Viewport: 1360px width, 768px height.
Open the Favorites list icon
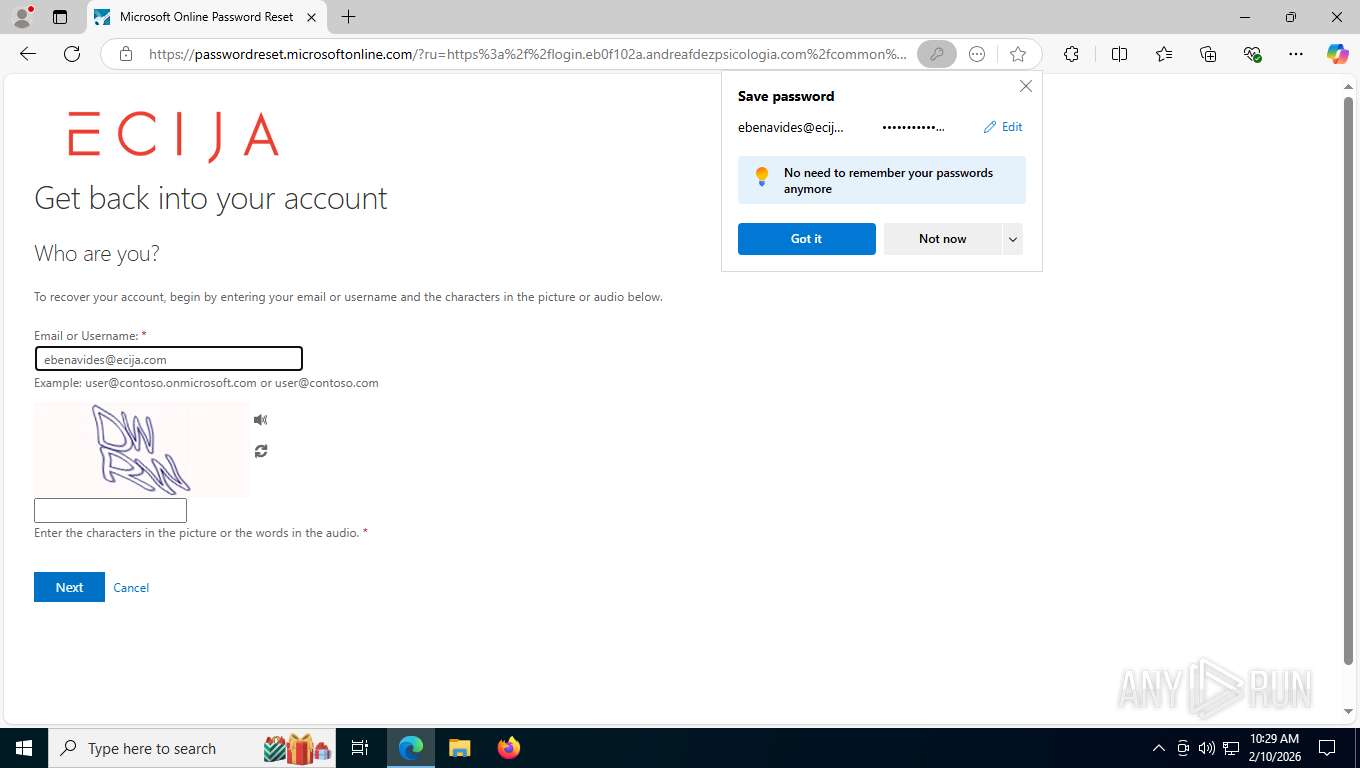click(1164, 54)
